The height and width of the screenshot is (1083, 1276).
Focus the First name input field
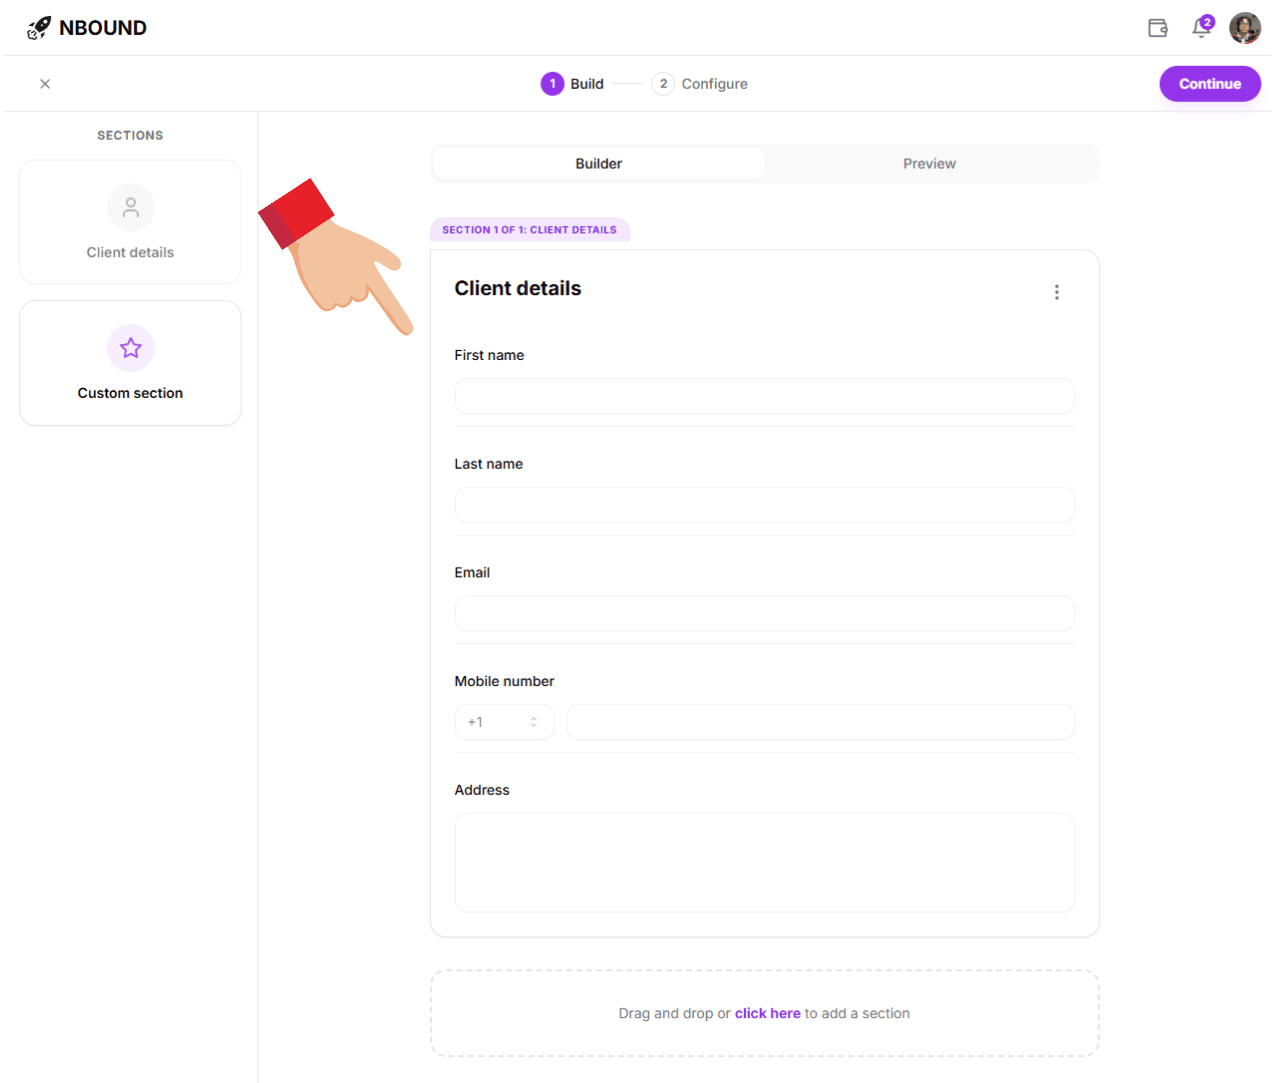764,396
